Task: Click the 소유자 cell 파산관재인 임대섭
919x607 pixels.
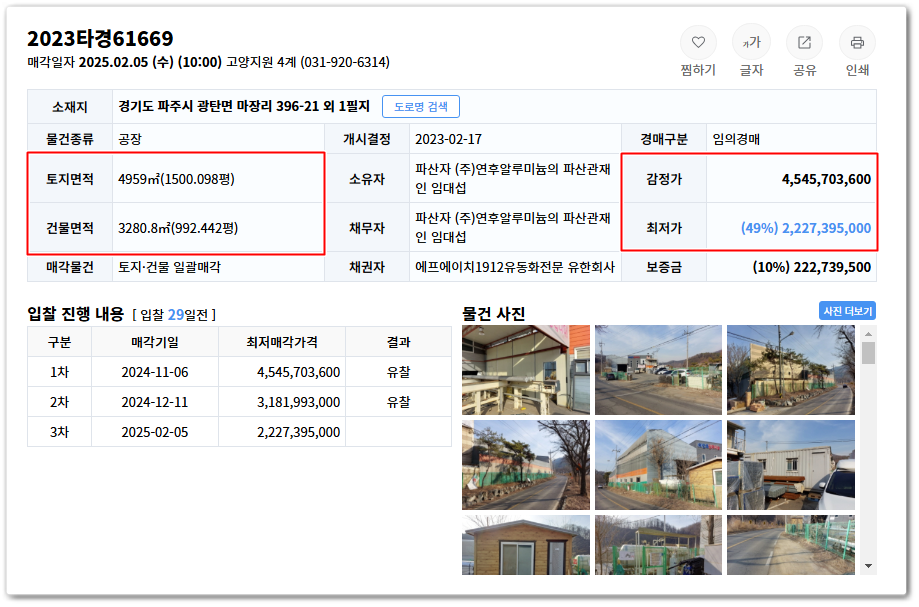Action: (x=513, y=179)
